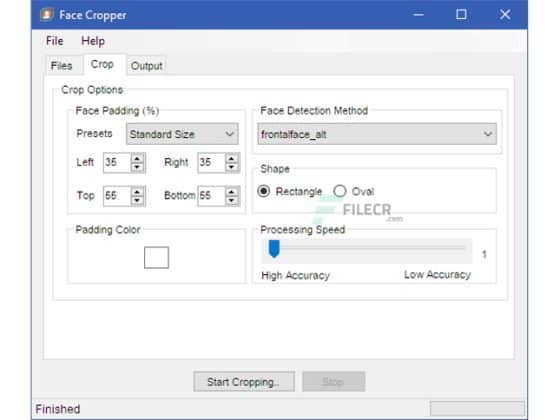Open the white Padding Color swatch
Image resolution: width=560 pixels, height=420 pixels.
[156, 258]
